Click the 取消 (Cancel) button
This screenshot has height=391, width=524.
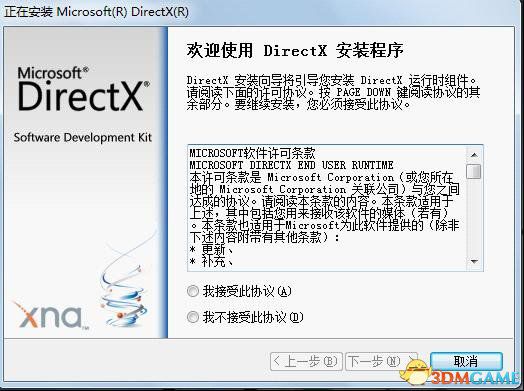(466, 362)
